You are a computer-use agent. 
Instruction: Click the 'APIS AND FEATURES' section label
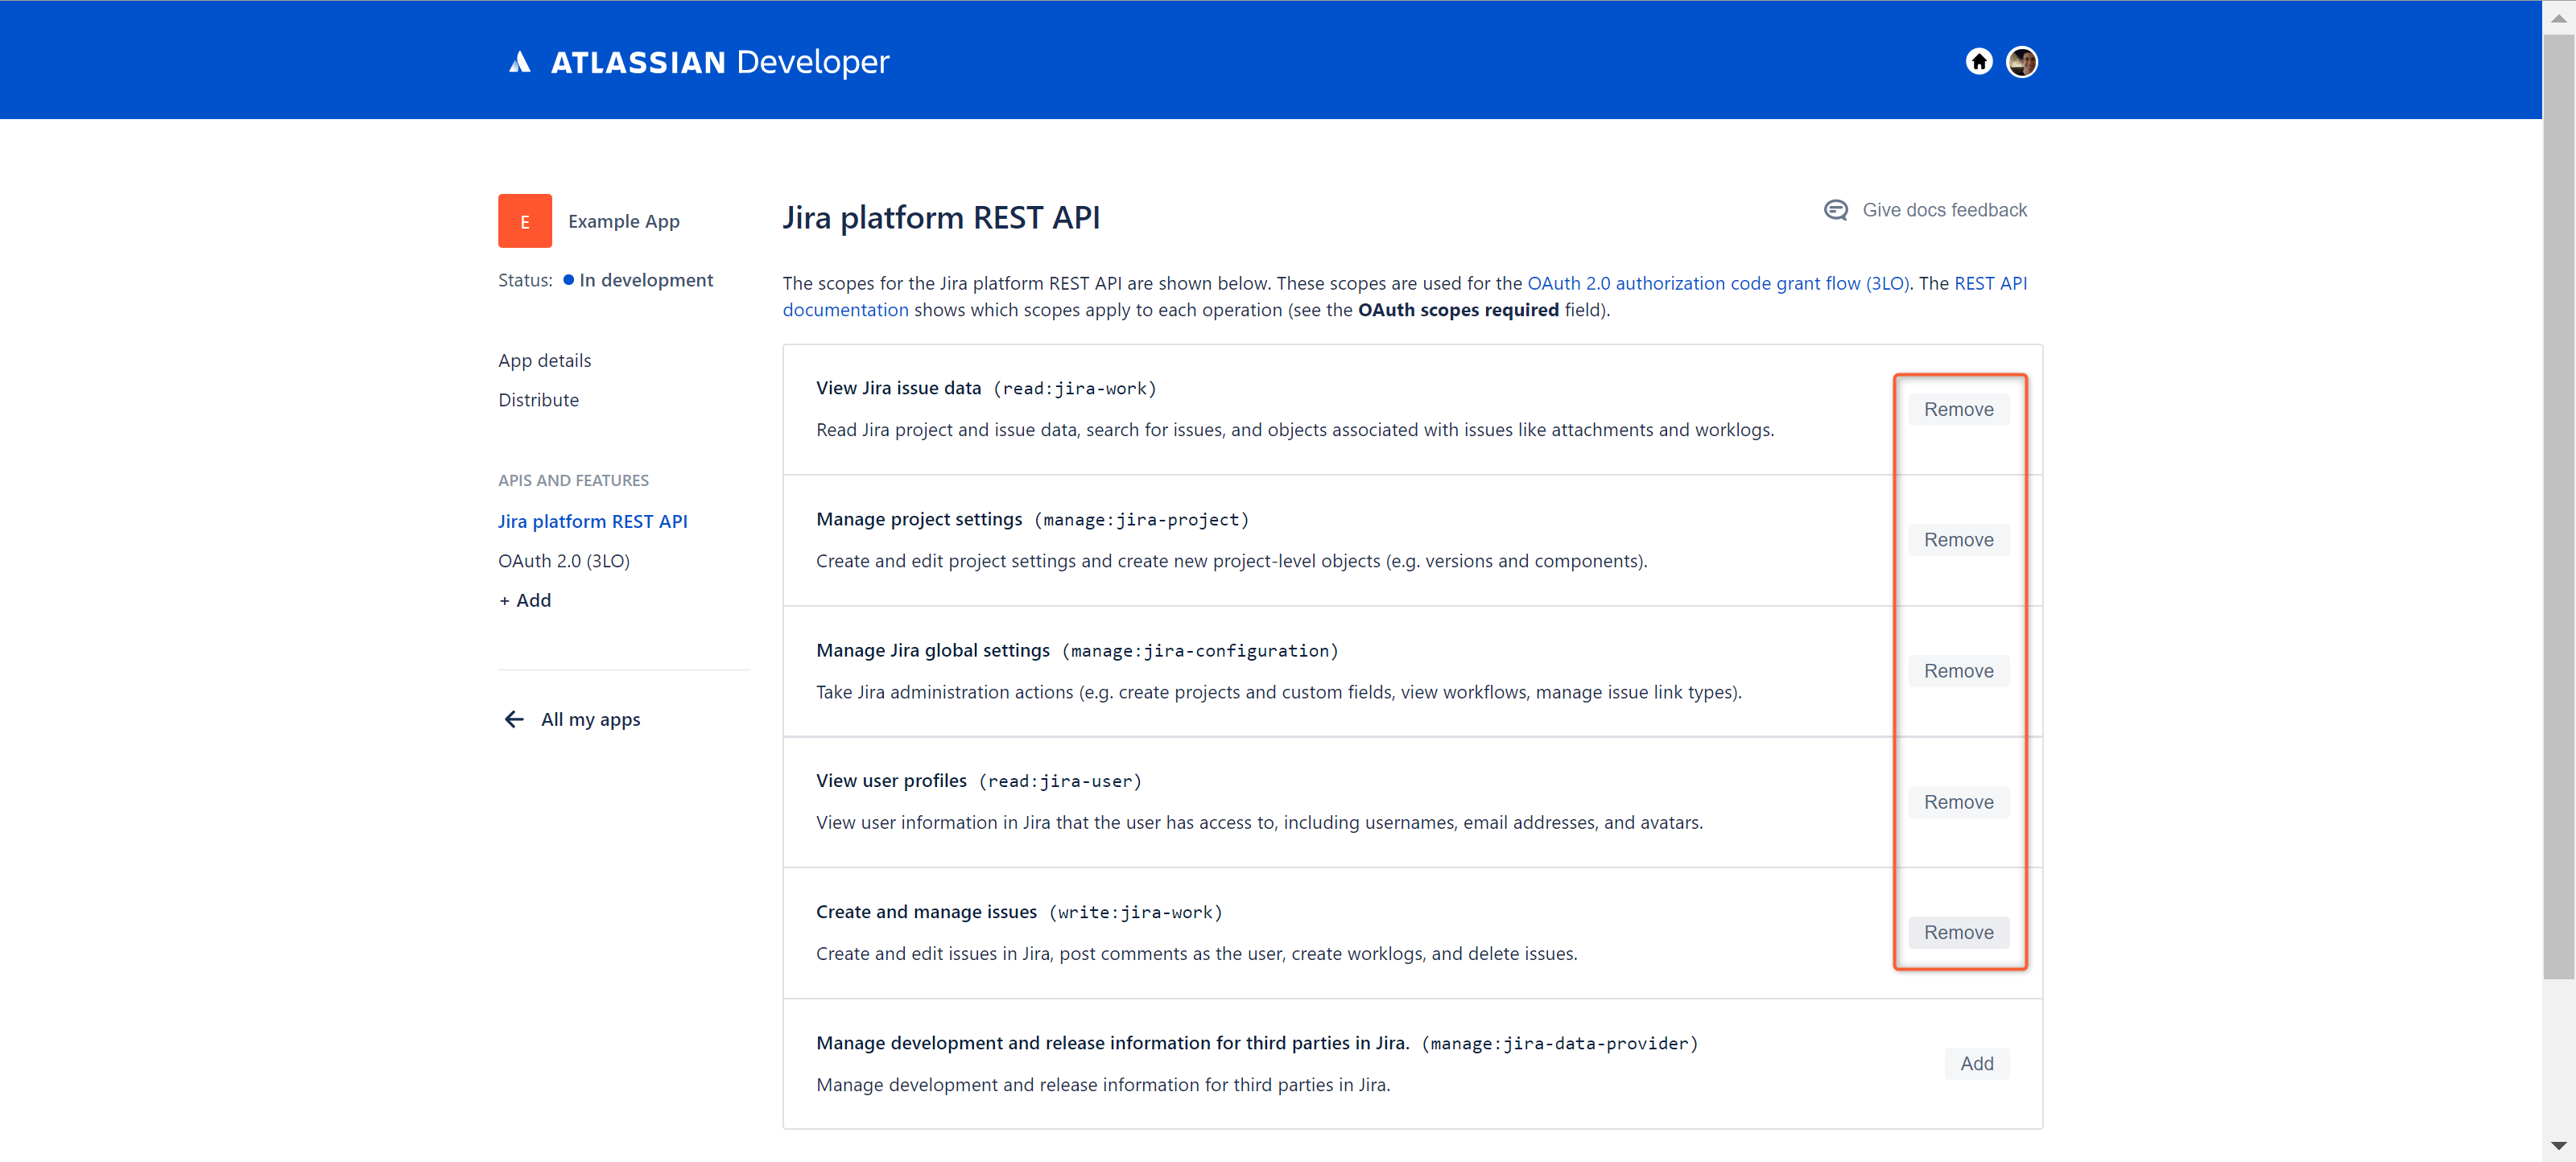[574, 481]
